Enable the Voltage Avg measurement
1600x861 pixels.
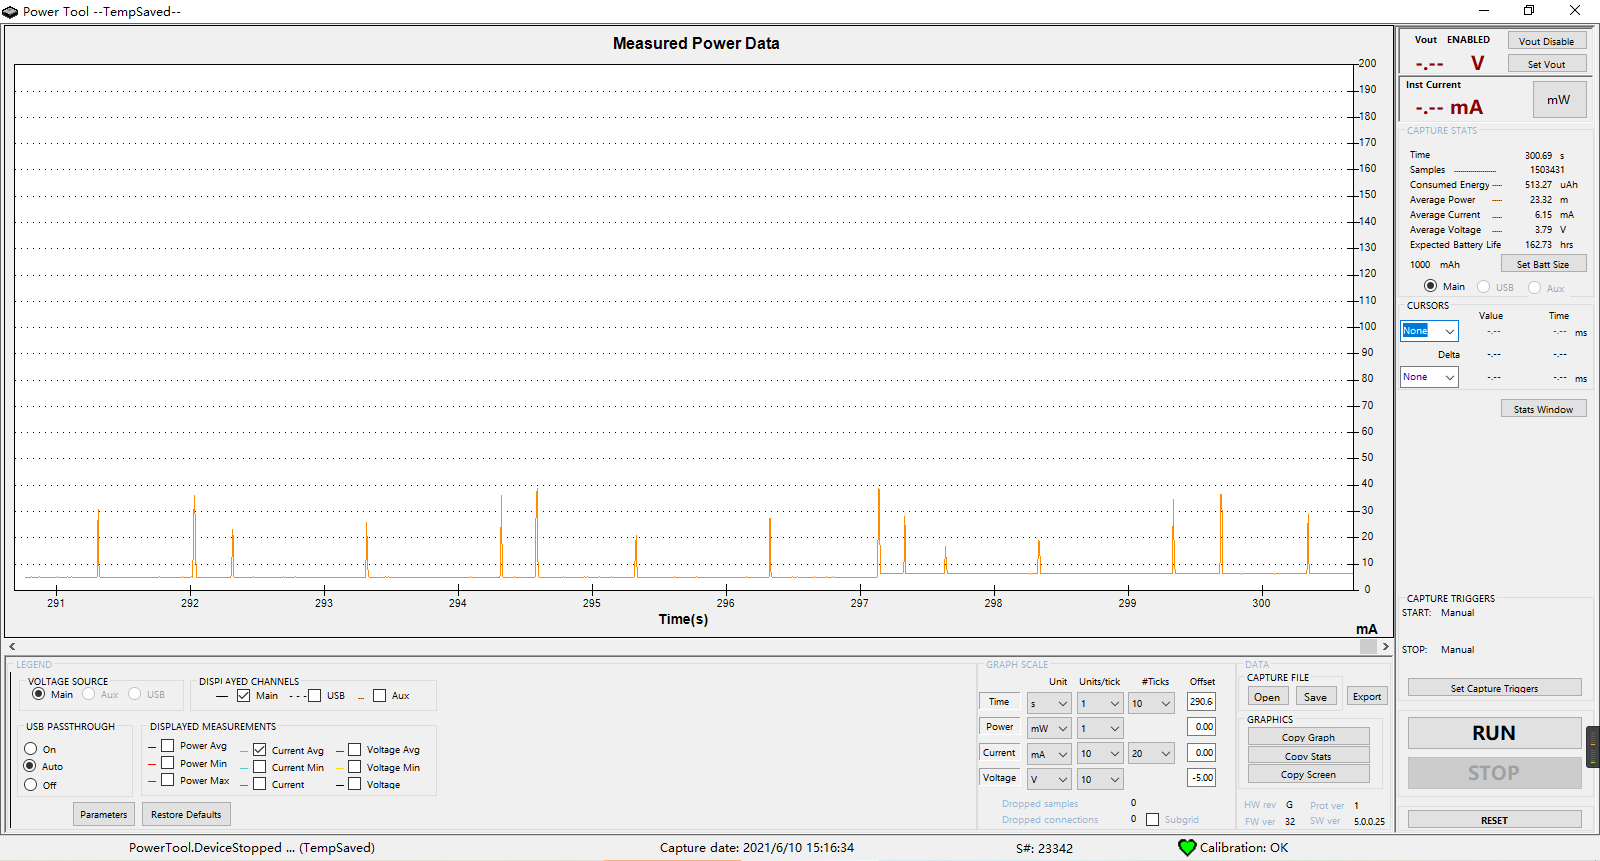point(354,750)
